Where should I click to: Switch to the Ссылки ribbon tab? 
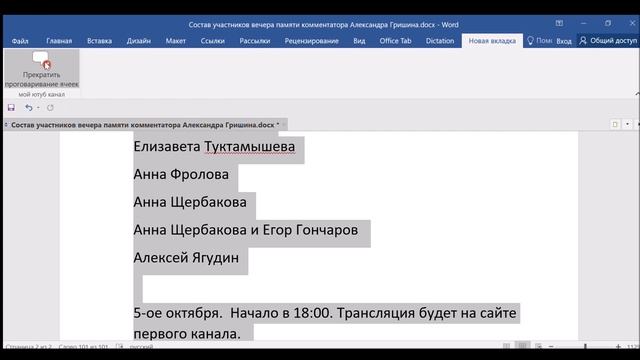pyautogui.click(x=213, y=41)
